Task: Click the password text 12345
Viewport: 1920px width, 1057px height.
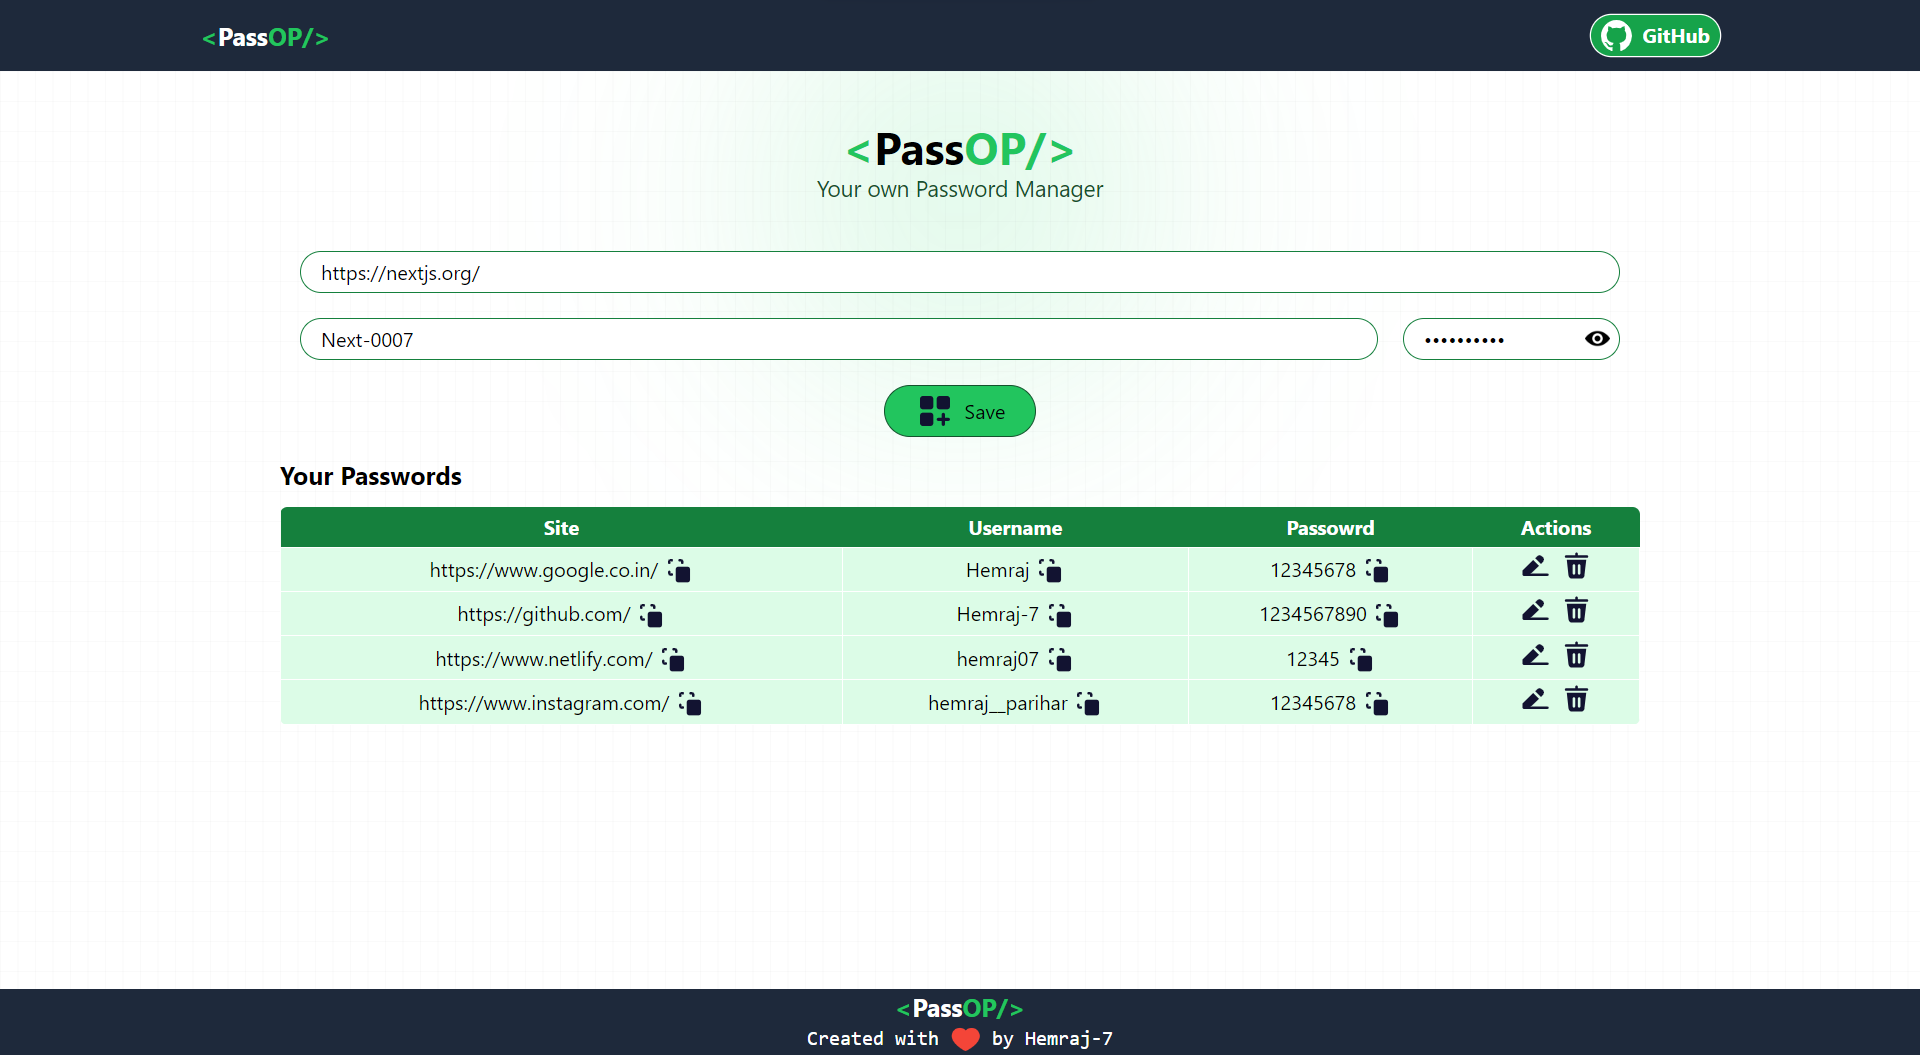Action: click(x=1313, y=659)
